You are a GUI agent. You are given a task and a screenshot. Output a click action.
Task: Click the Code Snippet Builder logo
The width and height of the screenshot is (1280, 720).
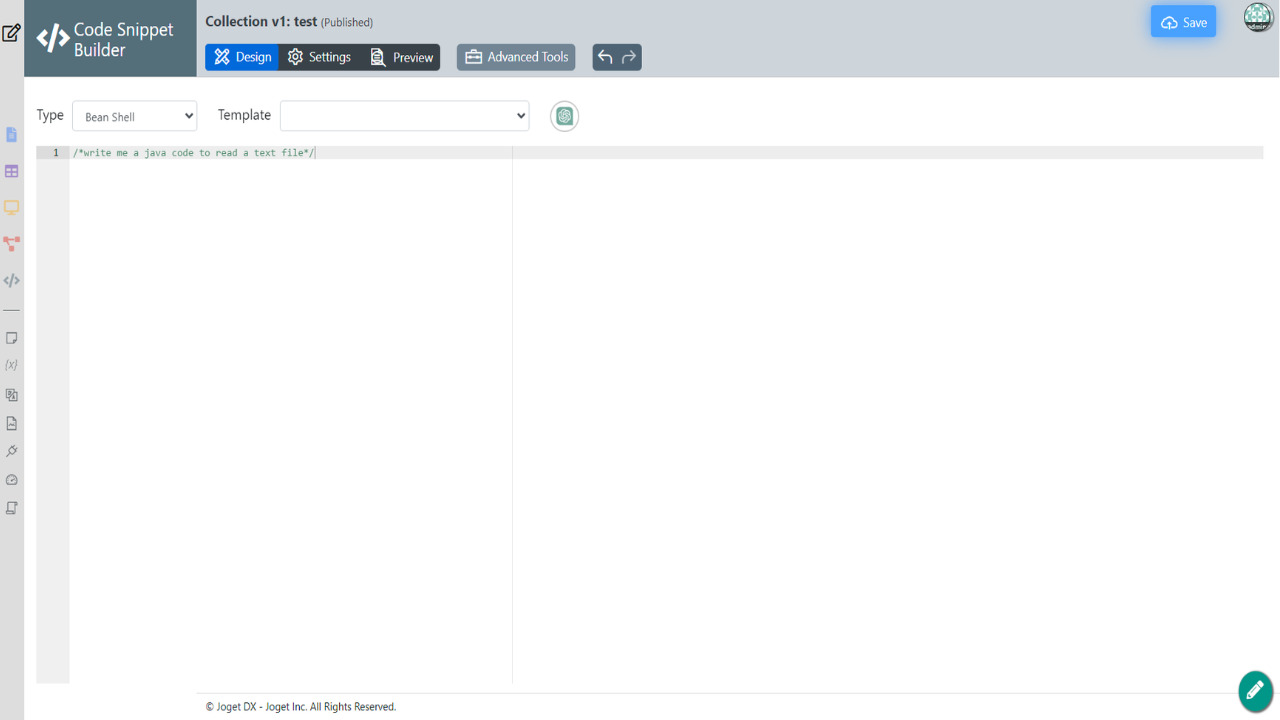(110, 39)
